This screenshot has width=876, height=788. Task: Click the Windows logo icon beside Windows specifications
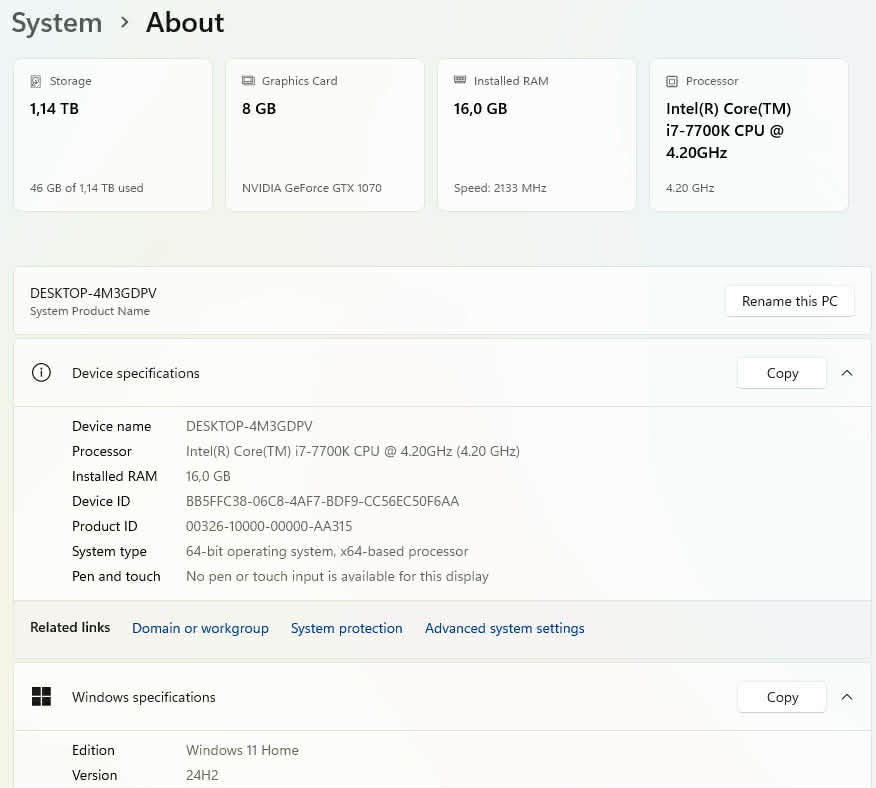41,697
